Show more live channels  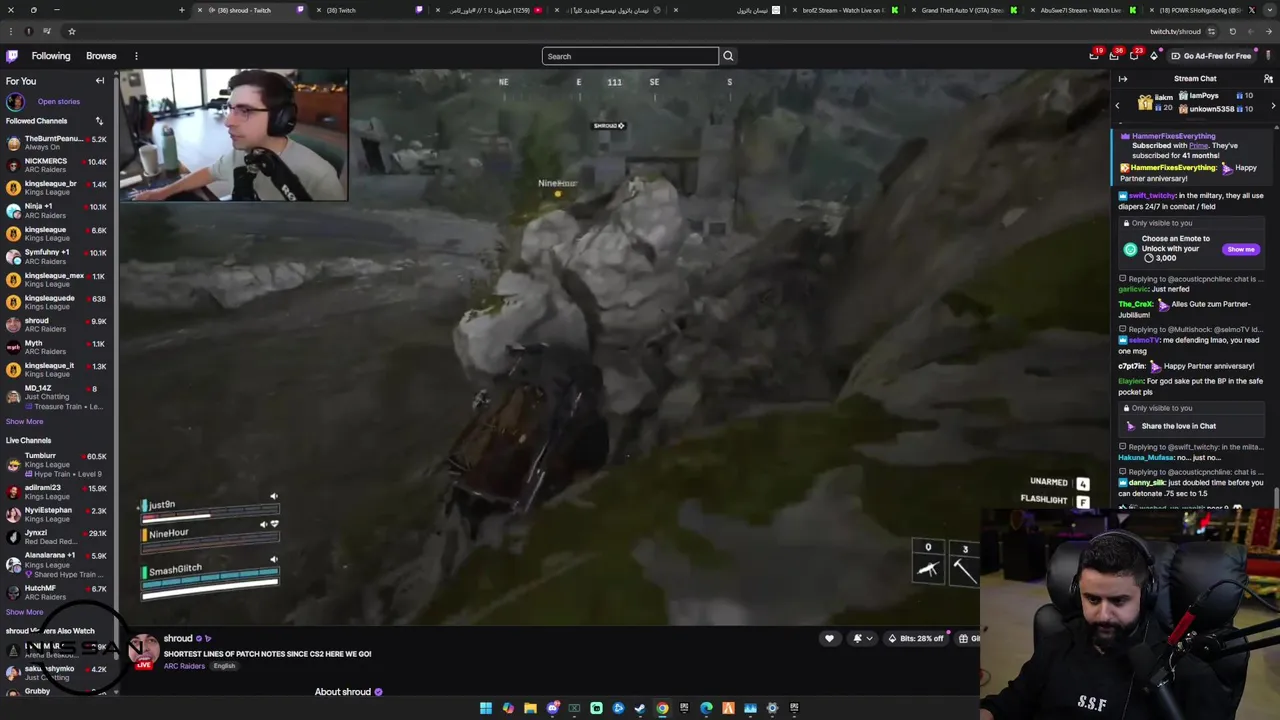(x=24, y=612)
